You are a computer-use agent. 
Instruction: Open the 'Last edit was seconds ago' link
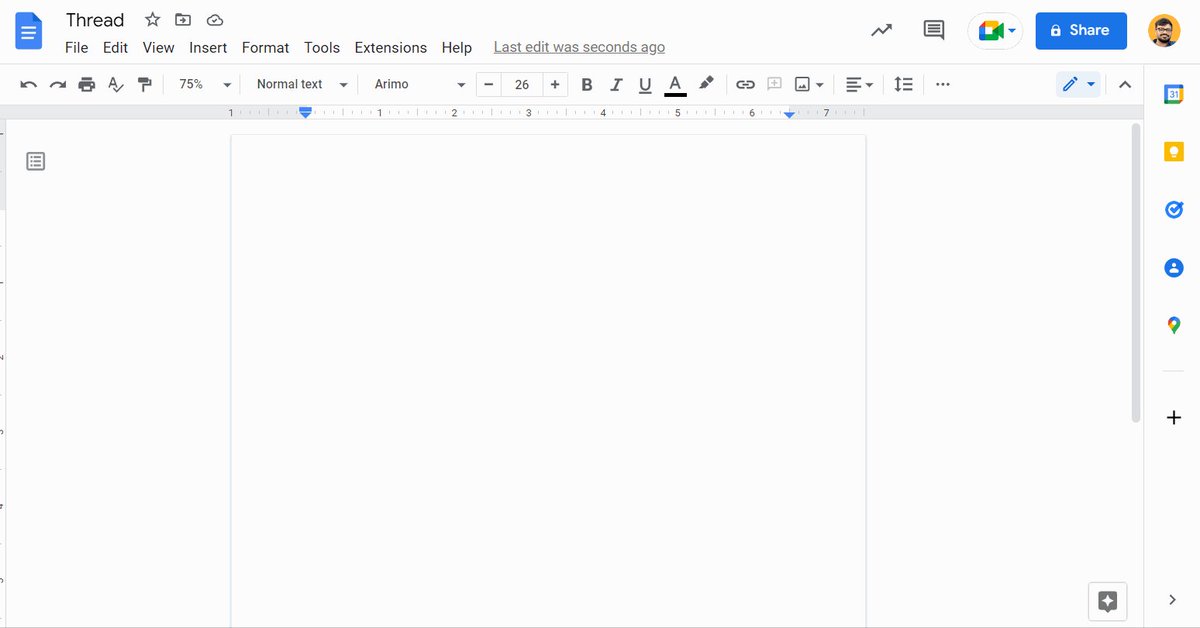[x=579, y=47]
